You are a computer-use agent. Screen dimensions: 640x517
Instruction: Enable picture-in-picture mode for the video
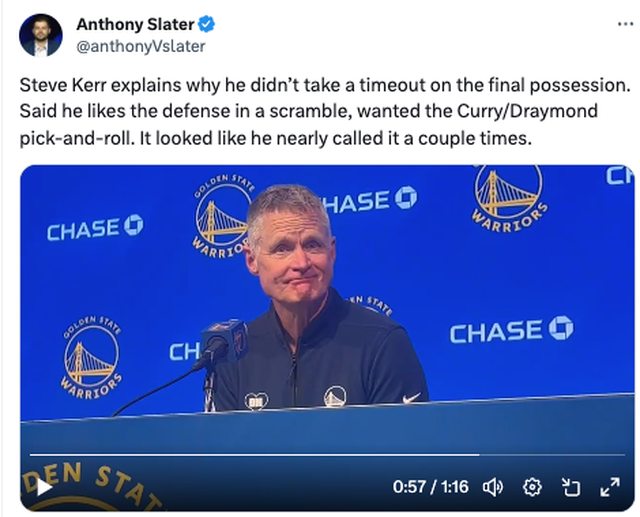point(571,487)
